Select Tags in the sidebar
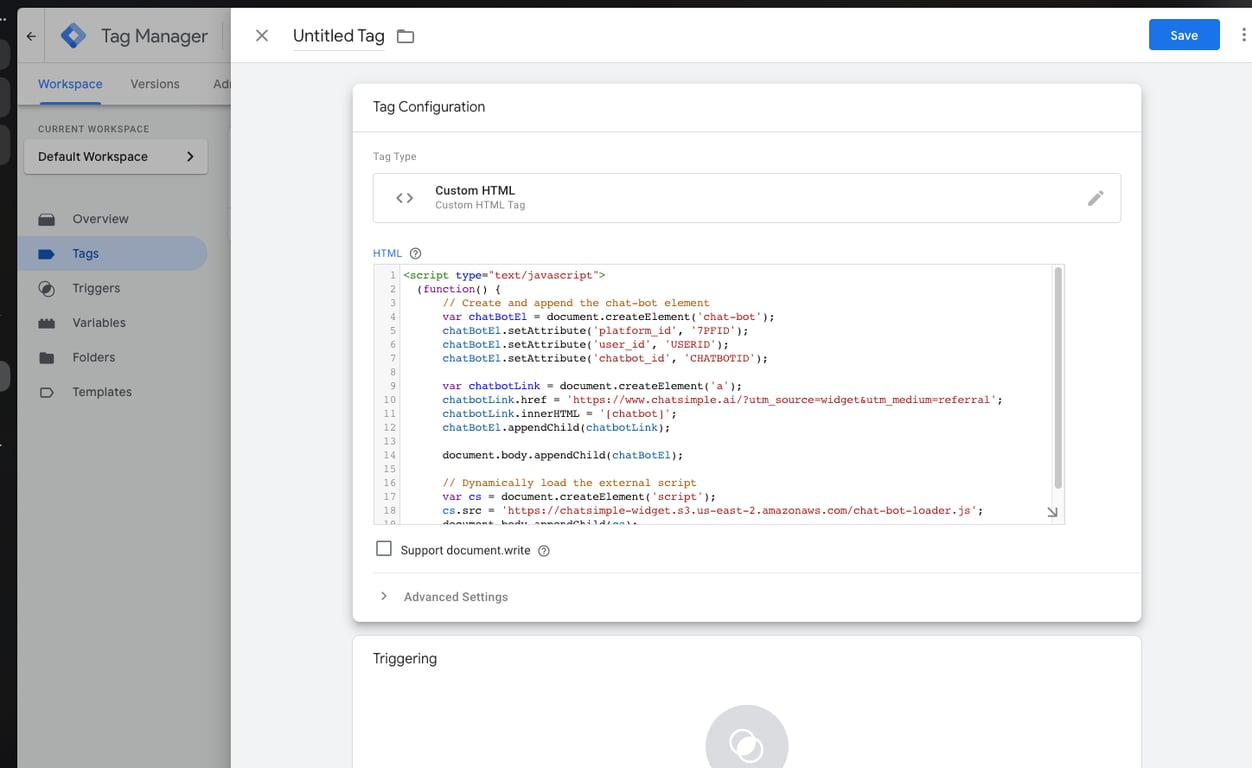Screen dimensions: 1252x768 [112, 254]
